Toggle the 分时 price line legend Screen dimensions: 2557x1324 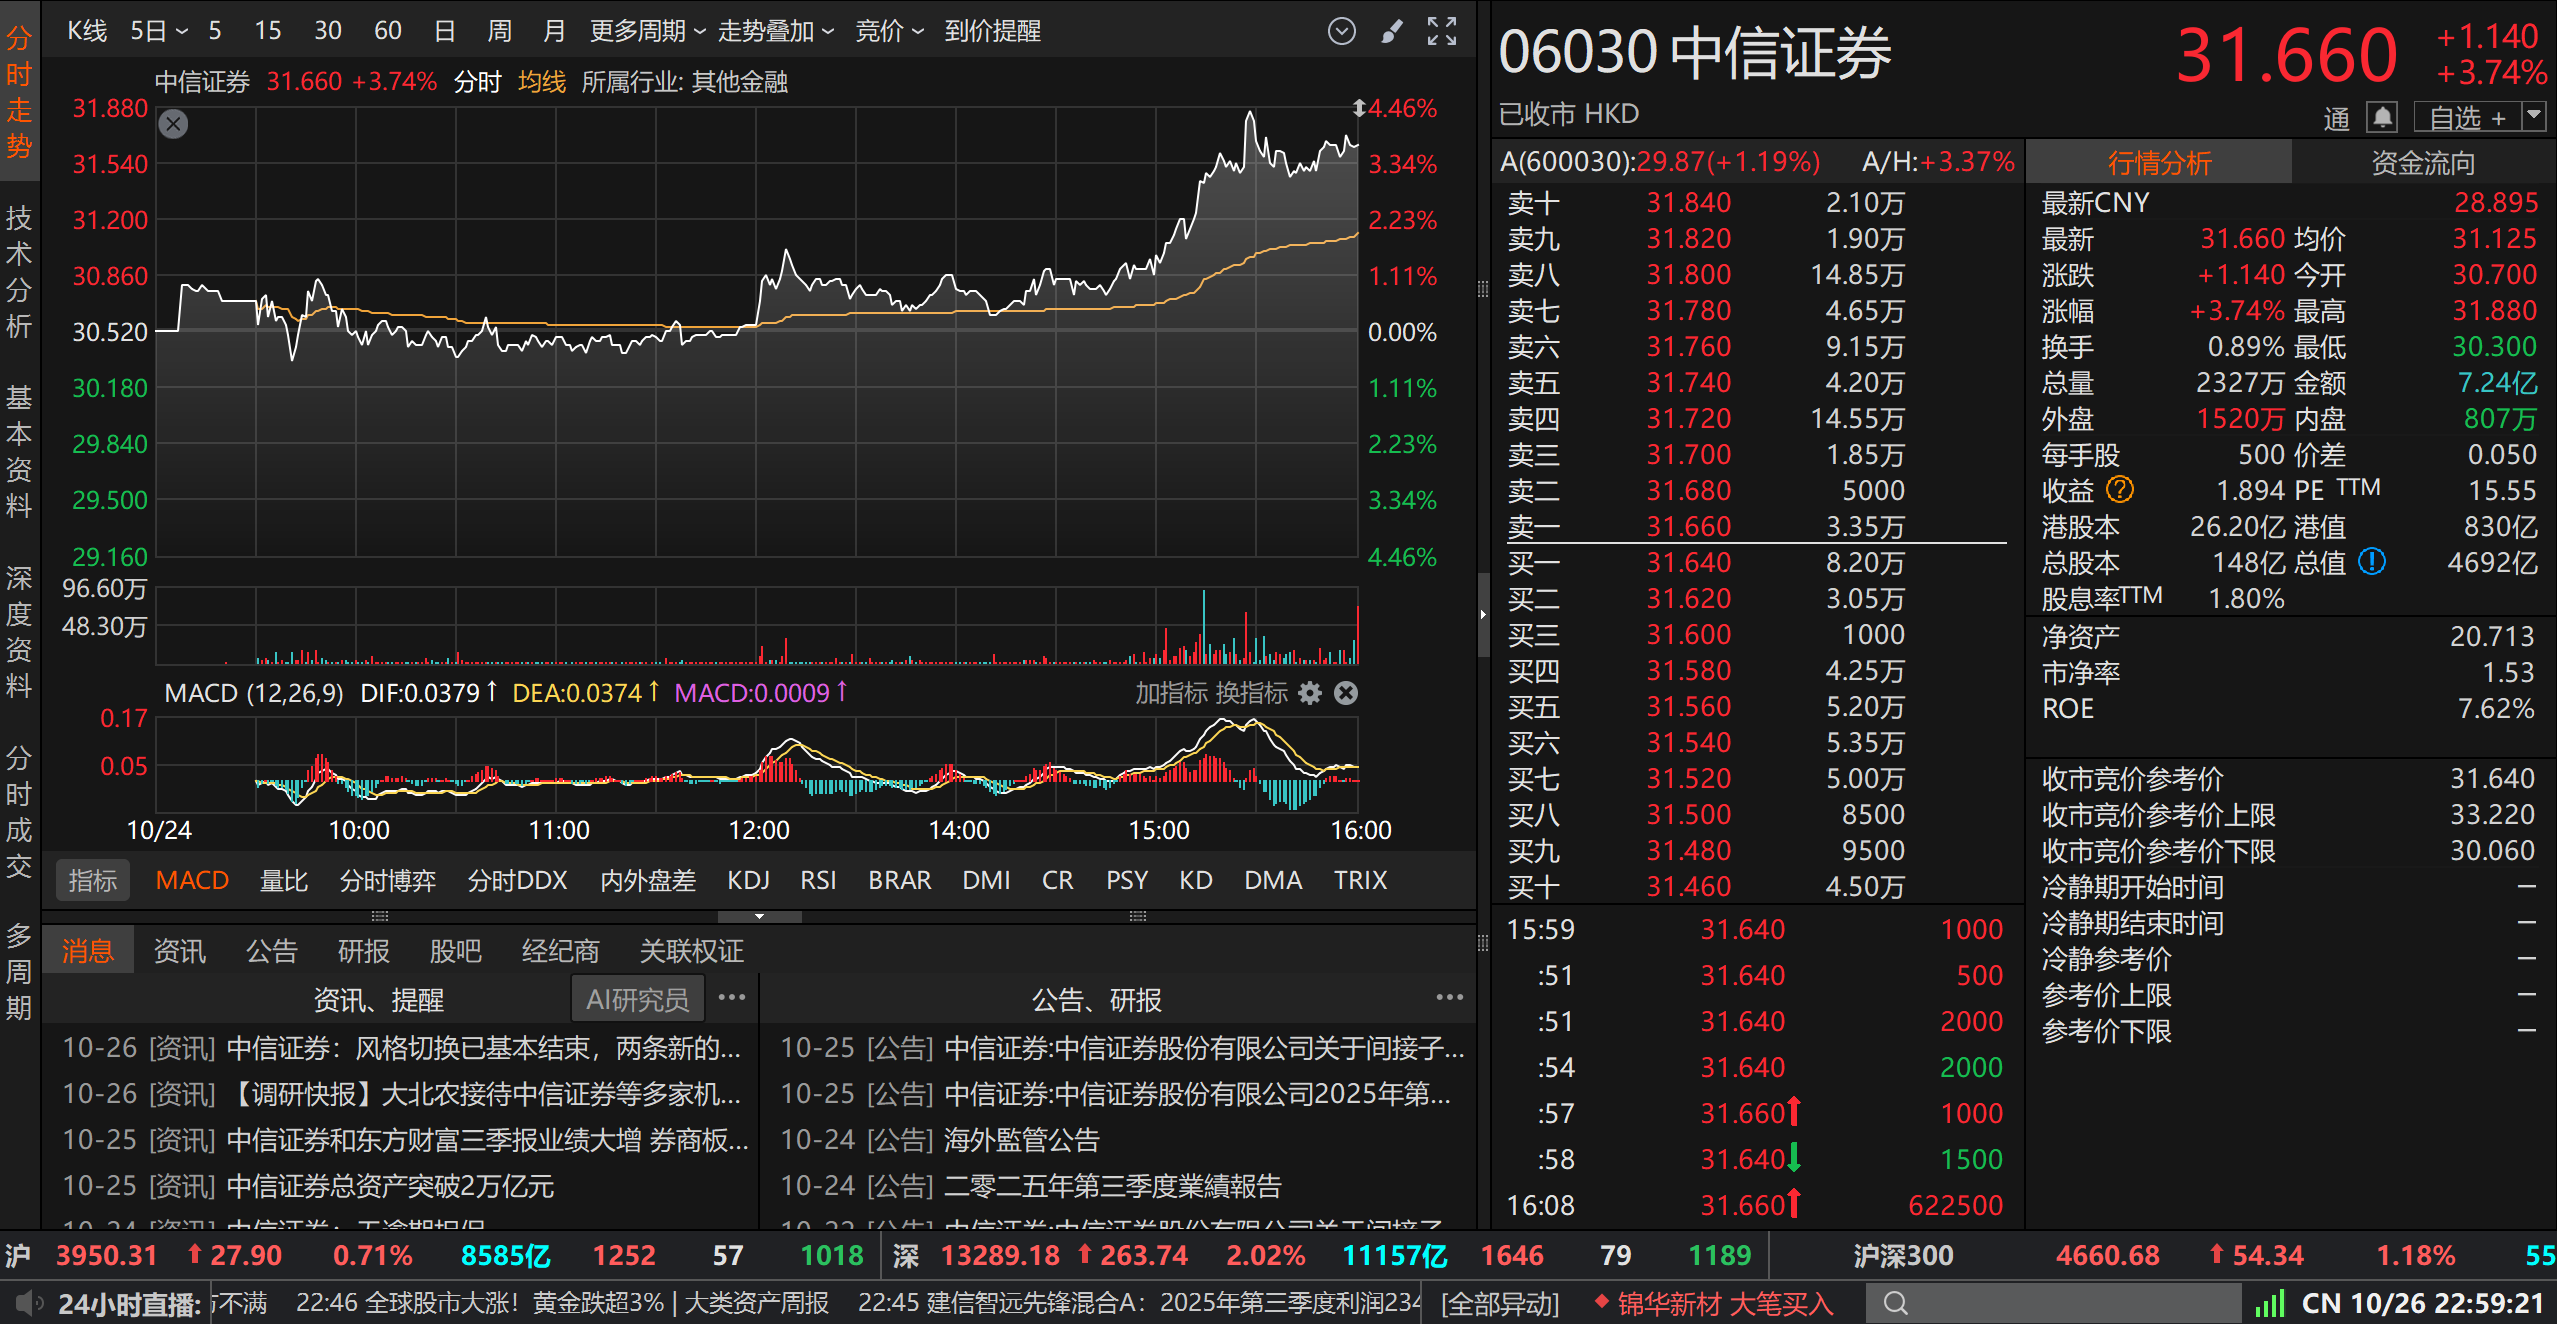[477, 82]
